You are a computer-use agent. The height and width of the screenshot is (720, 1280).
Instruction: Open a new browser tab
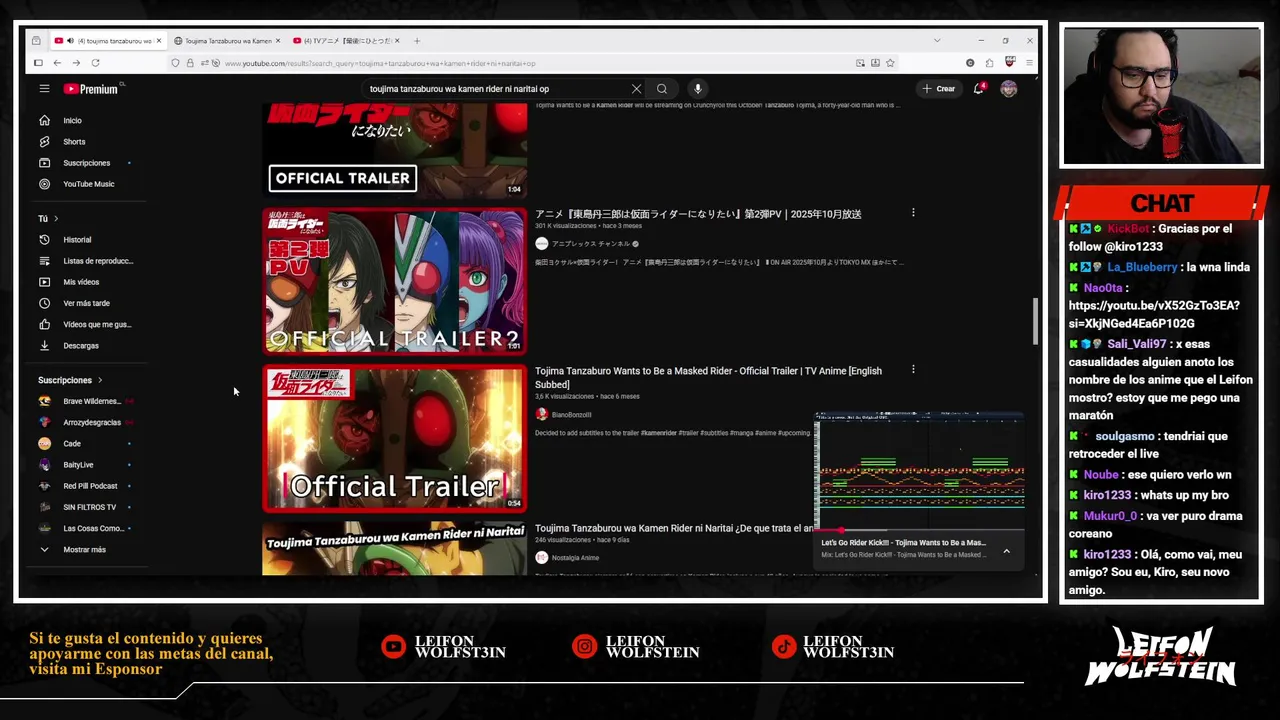[x=417, y=41]
